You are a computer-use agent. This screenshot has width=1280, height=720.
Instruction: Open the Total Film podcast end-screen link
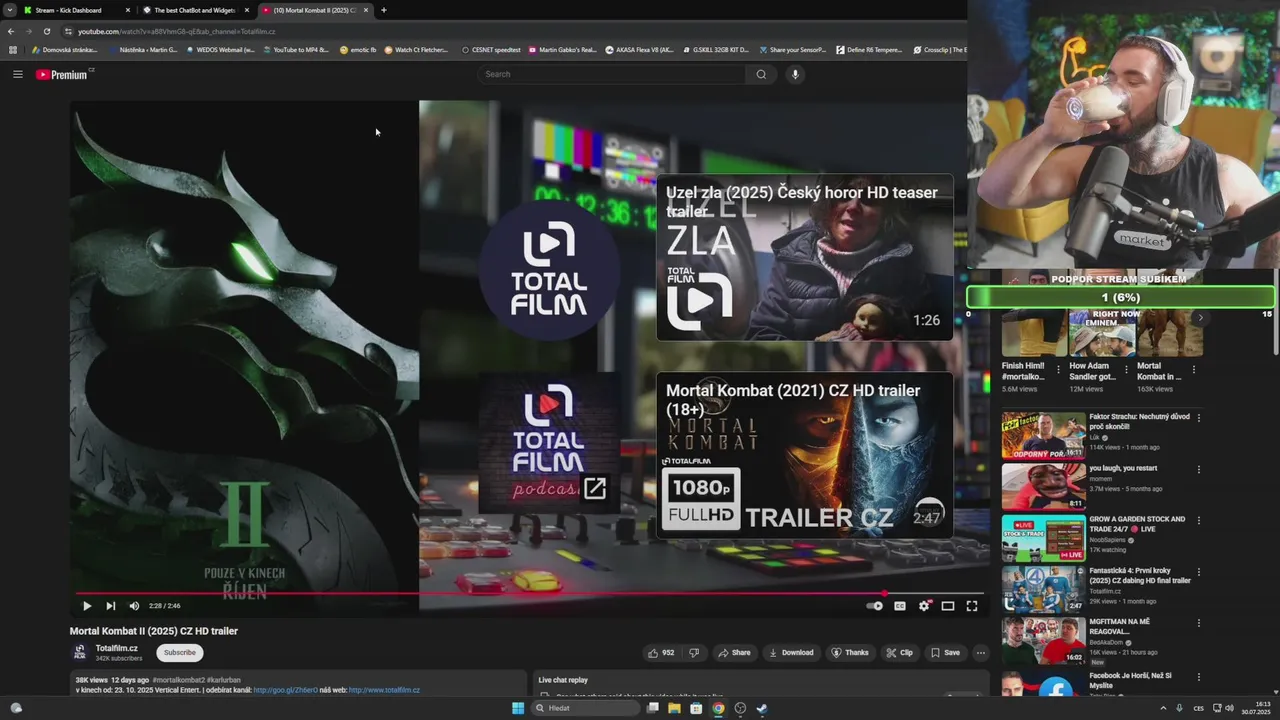[549, 442]
